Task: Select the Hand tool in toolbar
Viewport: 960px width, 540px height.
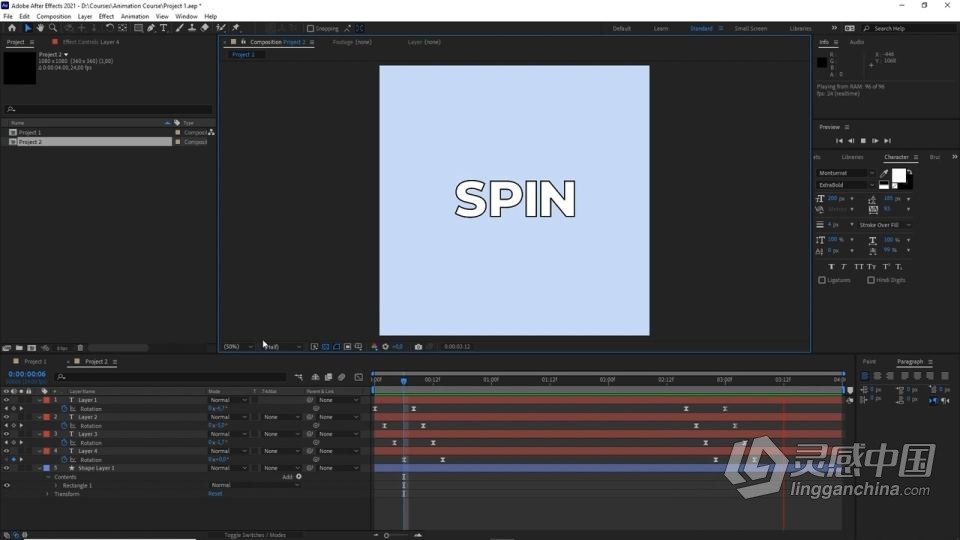Action: (x=40, y=28)
